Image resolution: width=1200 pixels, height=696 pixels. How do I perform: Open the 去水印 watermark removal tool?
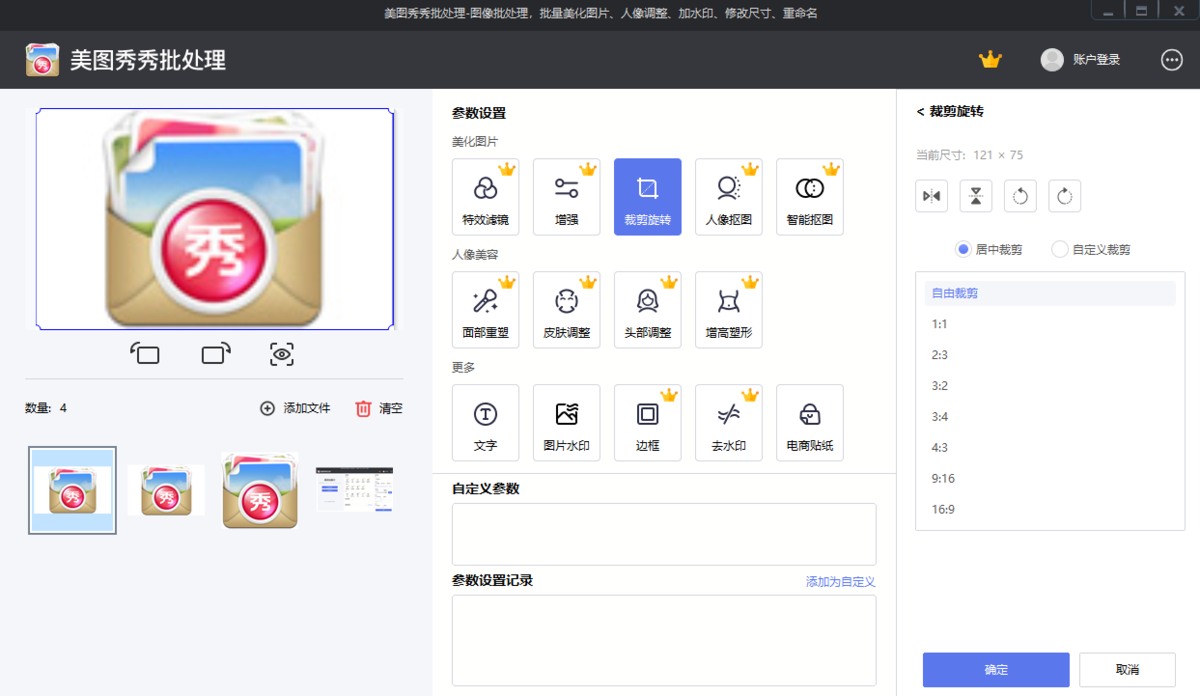tap(728, 423)
